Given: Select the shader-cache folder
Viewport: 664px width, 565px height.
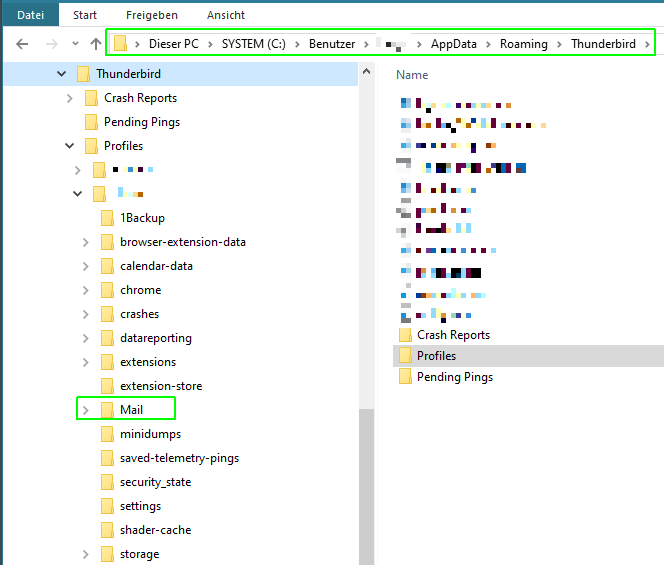Looking at the screenshot, I should [x=155, y=530].
